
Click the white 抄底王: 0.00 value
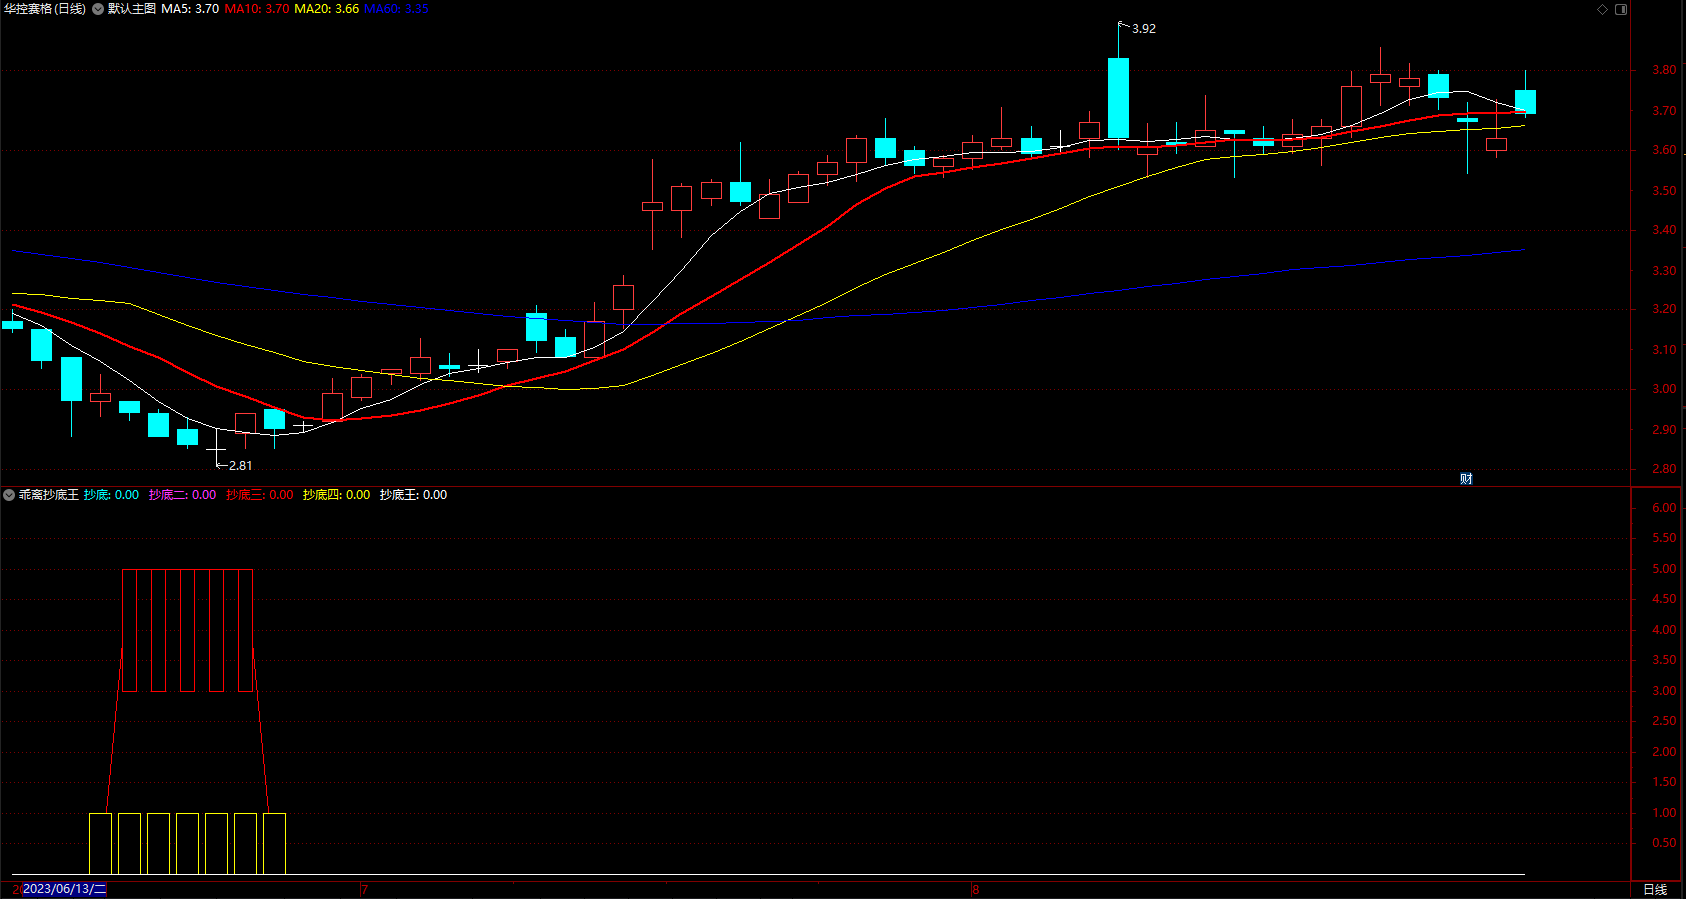click(x=413, y=495)
